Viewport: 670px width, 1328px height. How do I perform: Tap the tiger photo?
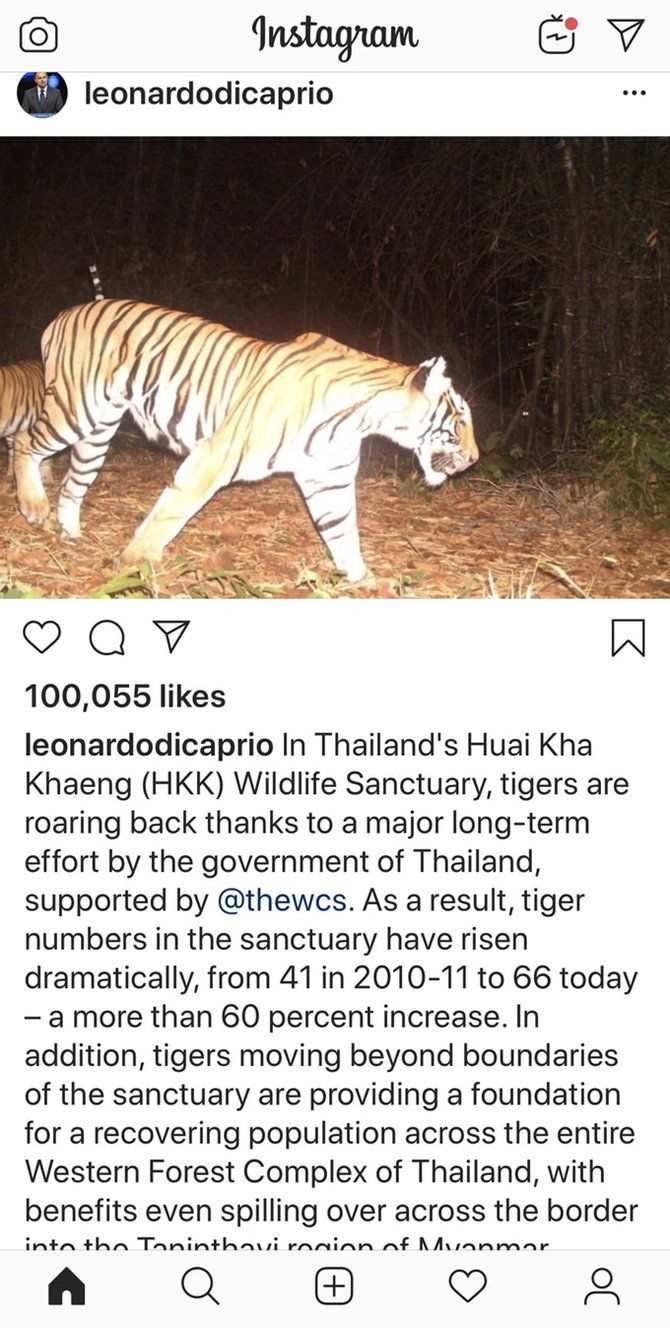click(335, 367)
